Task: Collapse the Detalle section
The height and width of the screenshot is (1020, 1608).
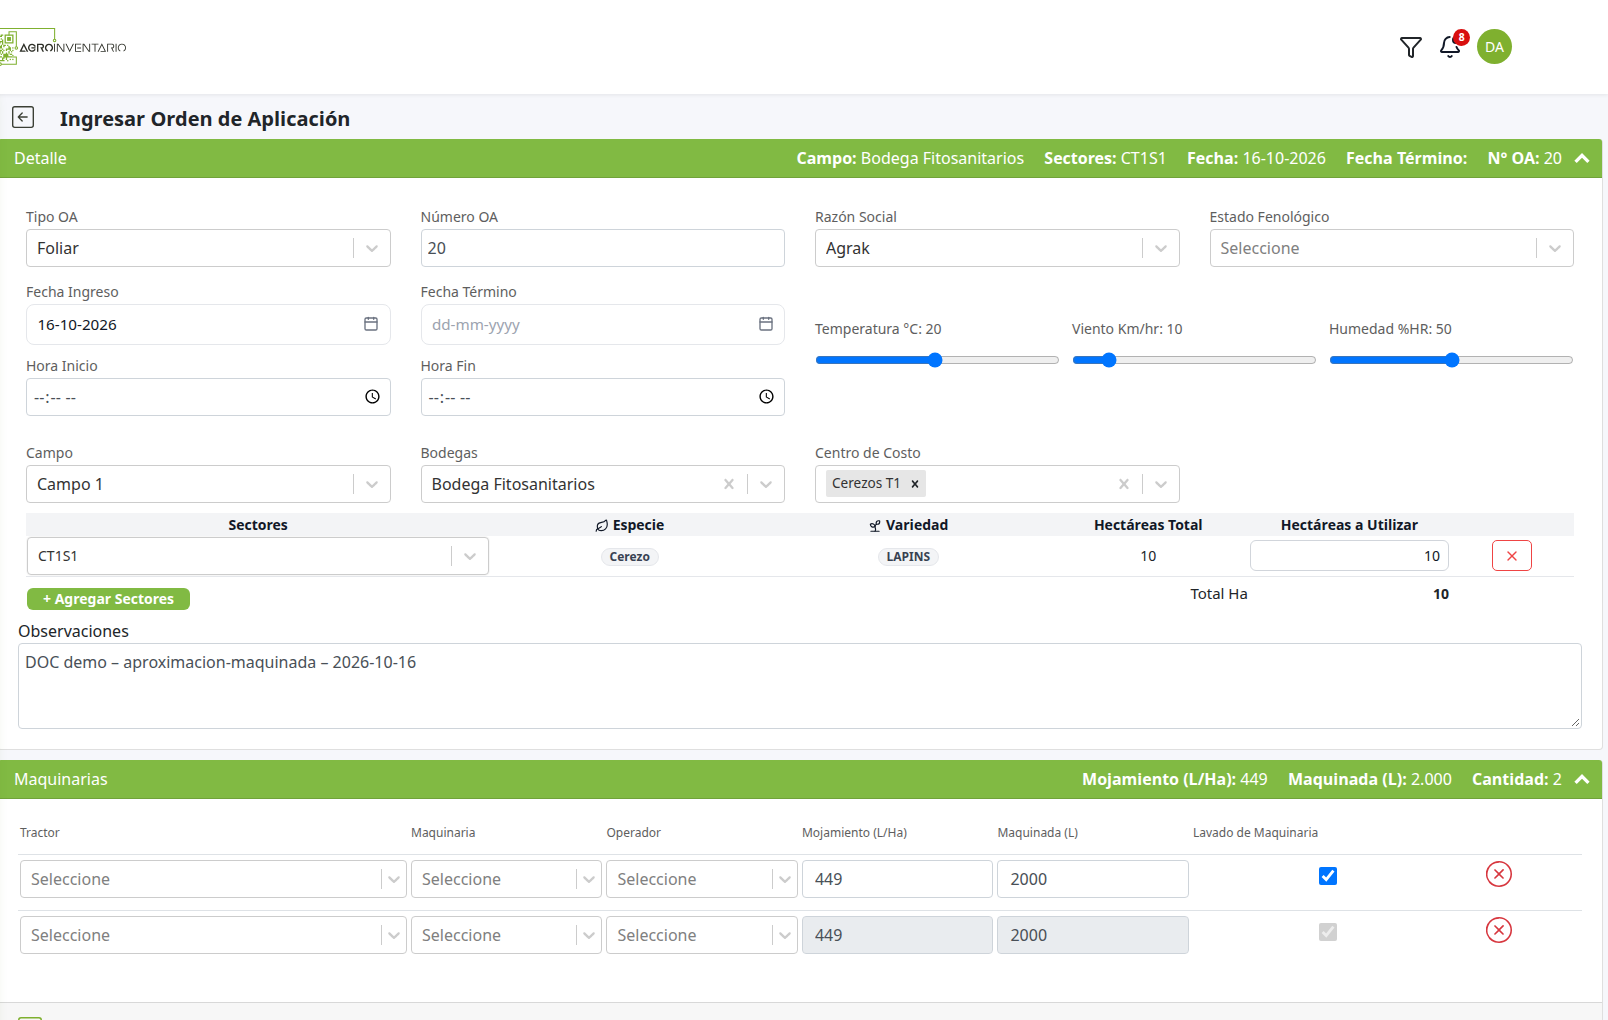Action: pos(1582,158)
